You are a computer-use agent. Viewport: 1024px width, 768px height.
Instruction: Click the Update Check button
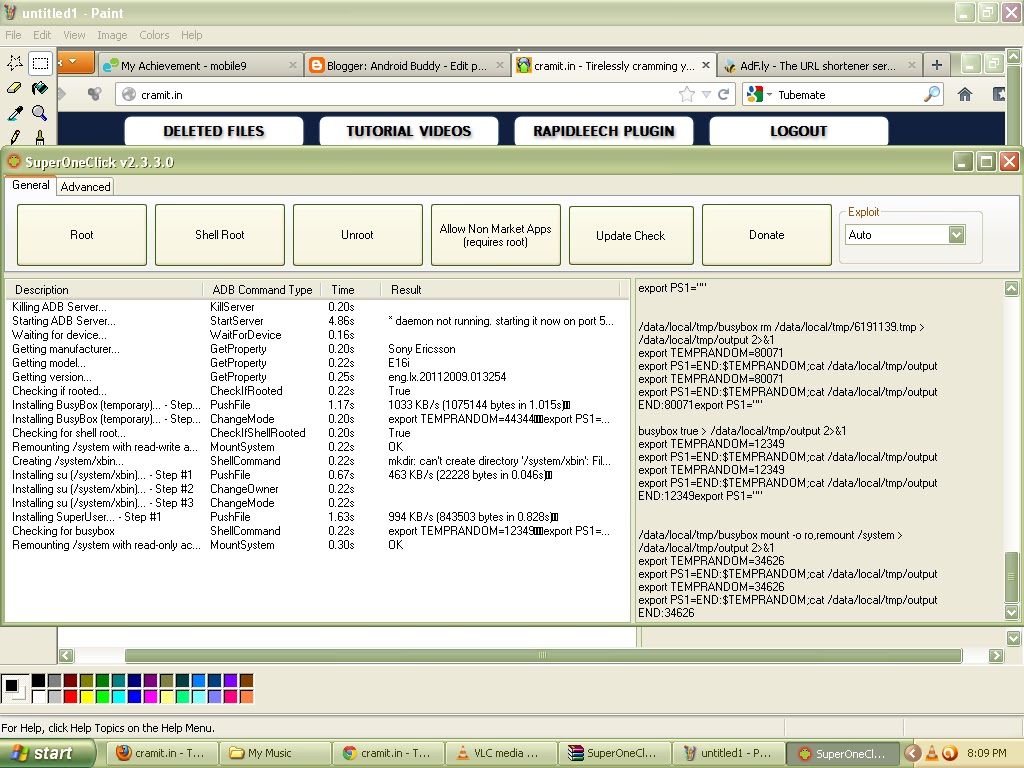631,236
